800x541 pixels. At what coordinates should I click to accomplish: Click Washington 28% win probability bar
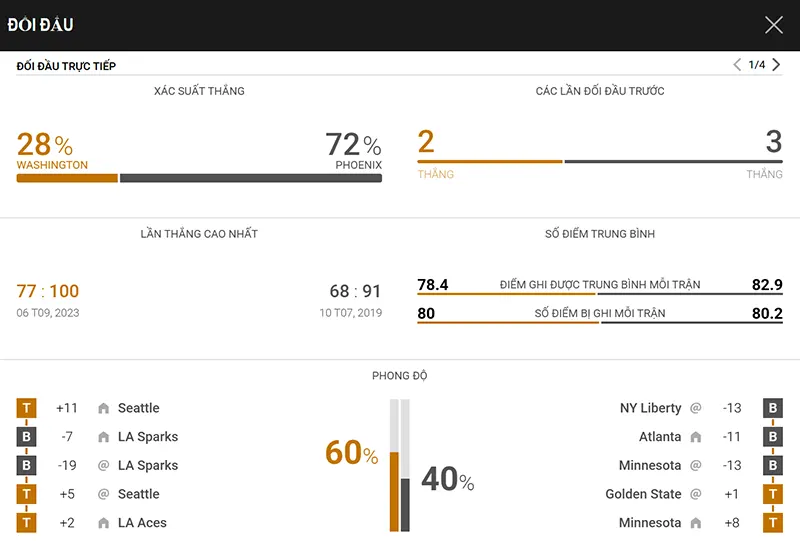click(67, 178)
